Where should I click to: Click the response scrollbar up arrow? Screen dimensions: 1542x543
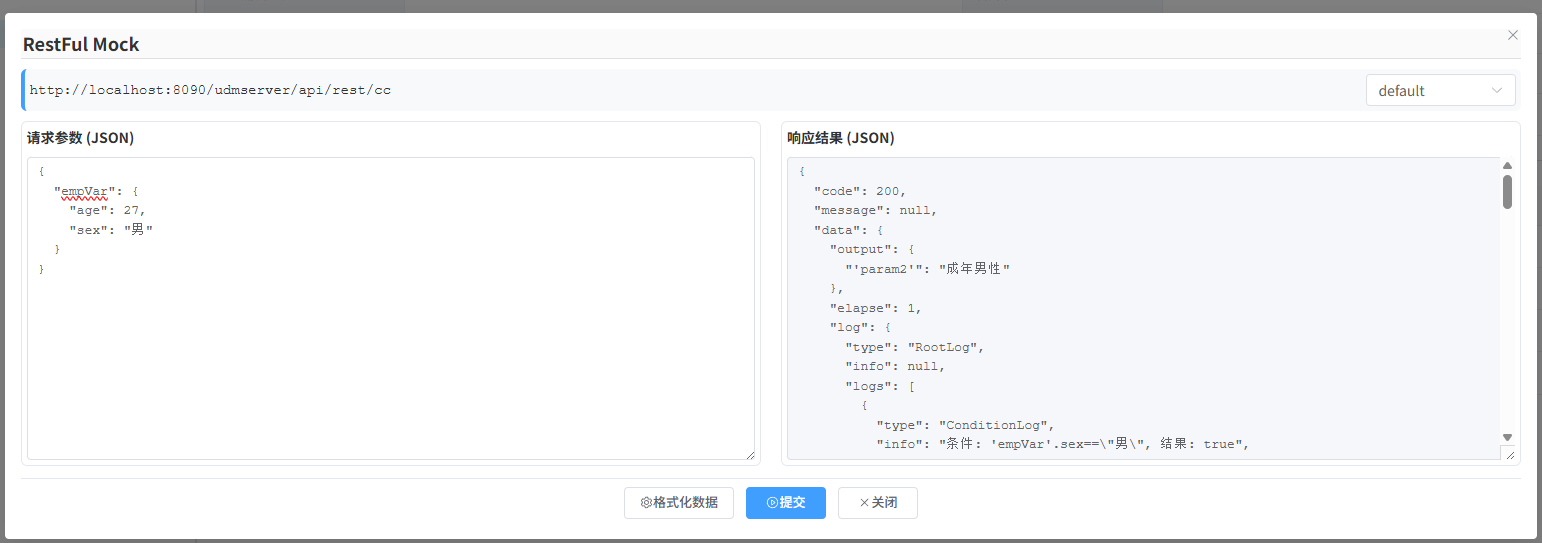click(x=1507, y=166)
